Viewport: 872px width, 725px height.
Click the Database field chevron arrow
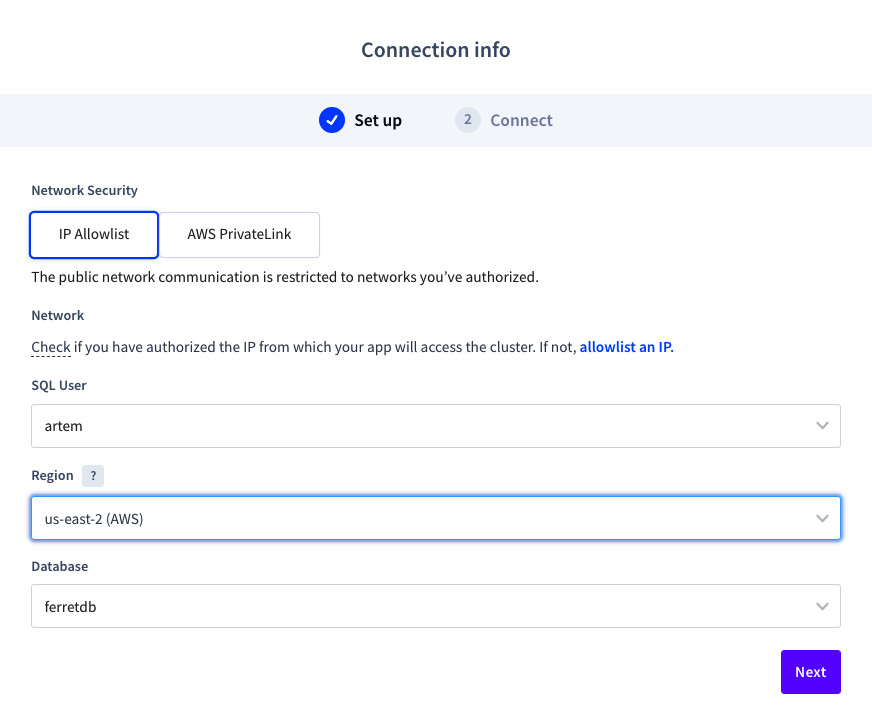pyautogui.click(x=822, y=606)
